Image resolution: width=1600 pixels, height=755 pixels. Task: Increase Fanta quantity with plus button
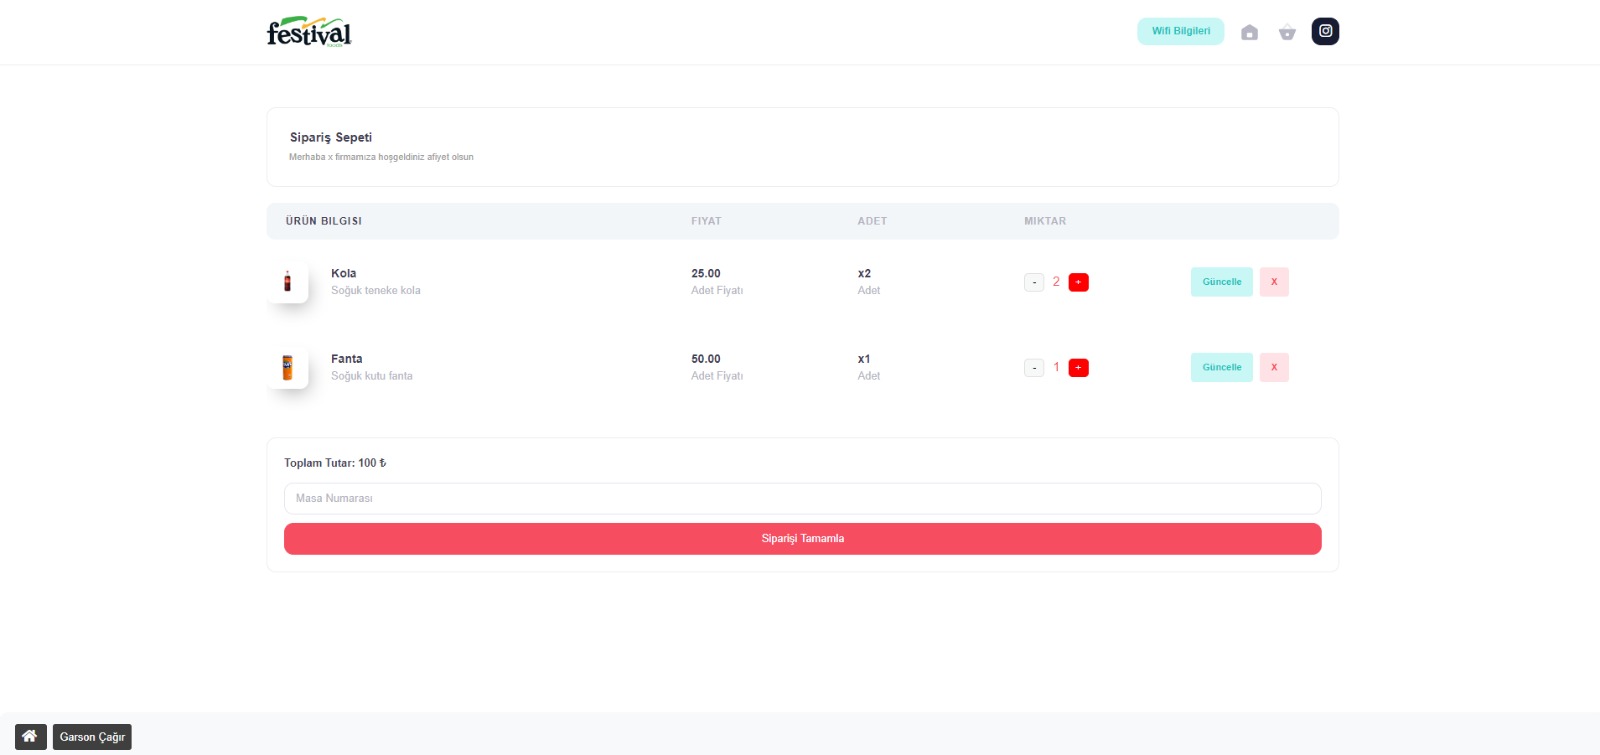pyautogui.click(x=1078, y=368)
